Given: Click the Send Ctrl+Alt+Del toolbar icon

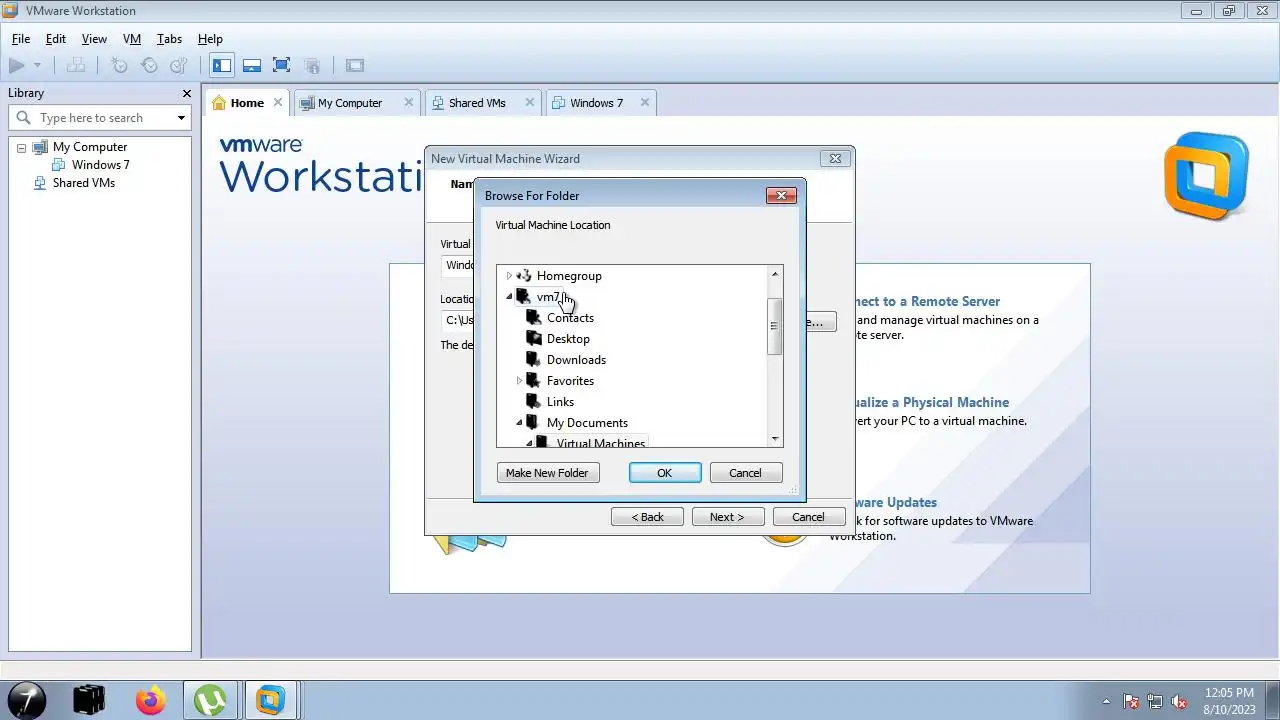Looking at the screenshot, I should pos(76,66).
